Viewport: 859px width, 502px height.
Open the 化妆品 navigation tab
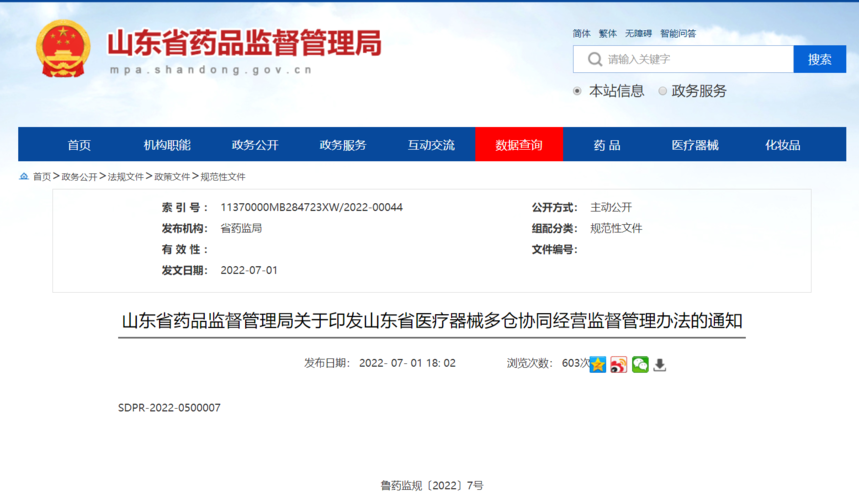[x=783, y=145]
